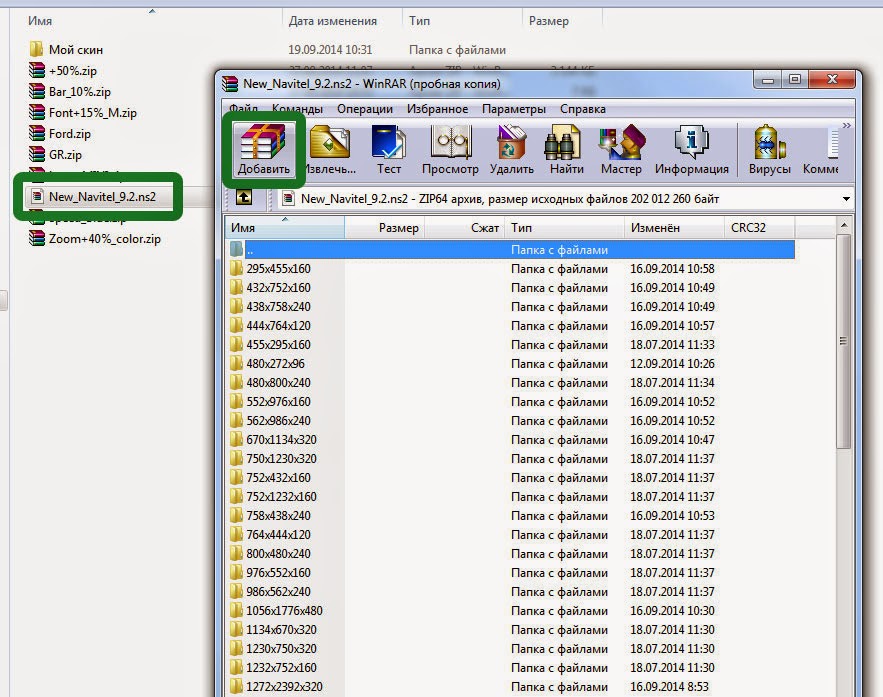883x697 pixels.
Task: Select folder 552x976x160
Action: point(278,402)
